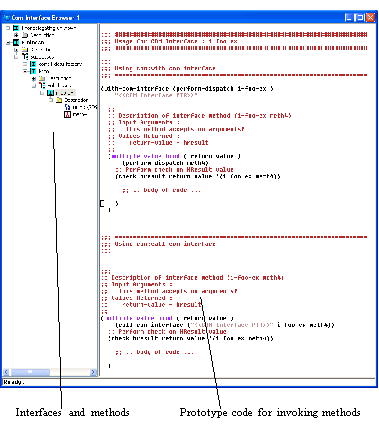The height and width of the screenshot is (429, 379).
Task: Click left arrow of the tree horizontal scrollbar
Action: (x=6, y=372)
